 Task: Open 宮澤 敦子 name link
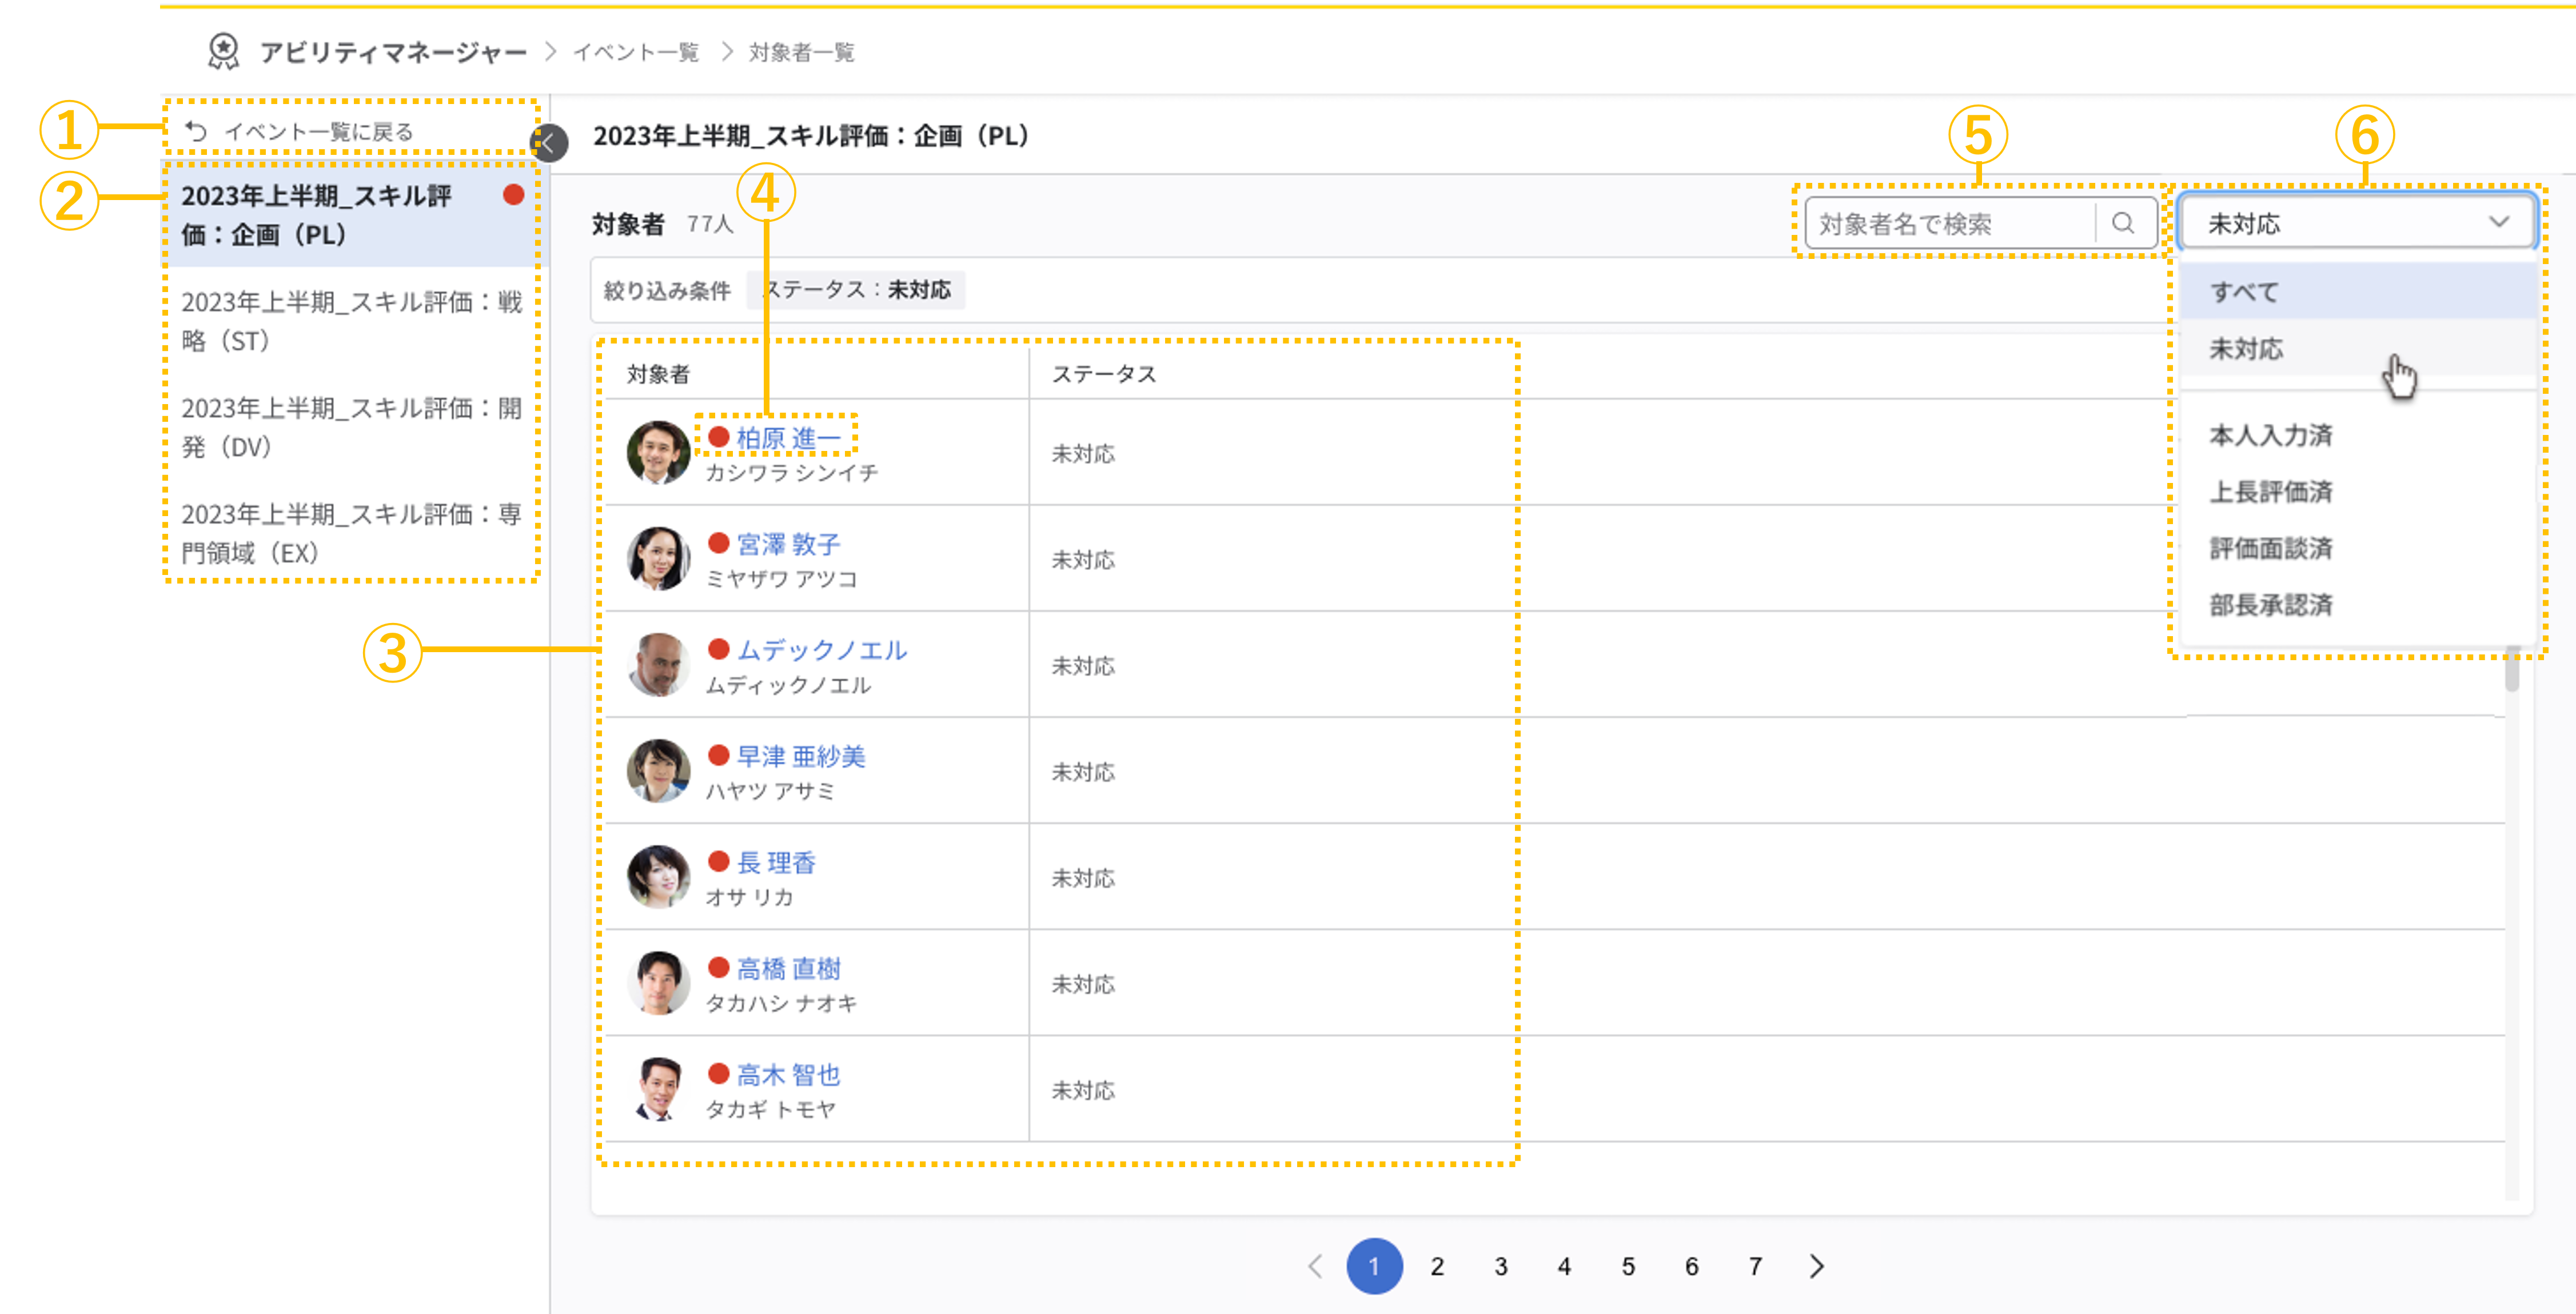pos(788,544)
